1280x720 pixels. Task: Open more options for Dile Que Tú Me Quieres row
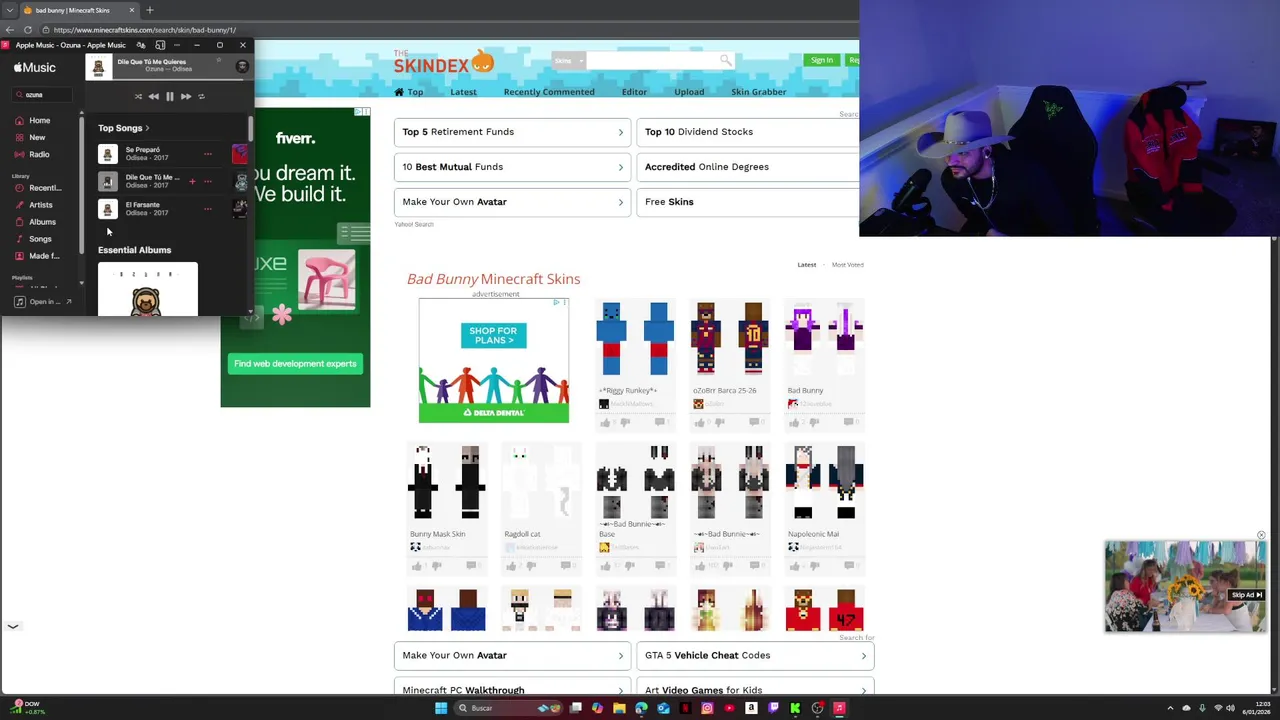tap(208, 182)
